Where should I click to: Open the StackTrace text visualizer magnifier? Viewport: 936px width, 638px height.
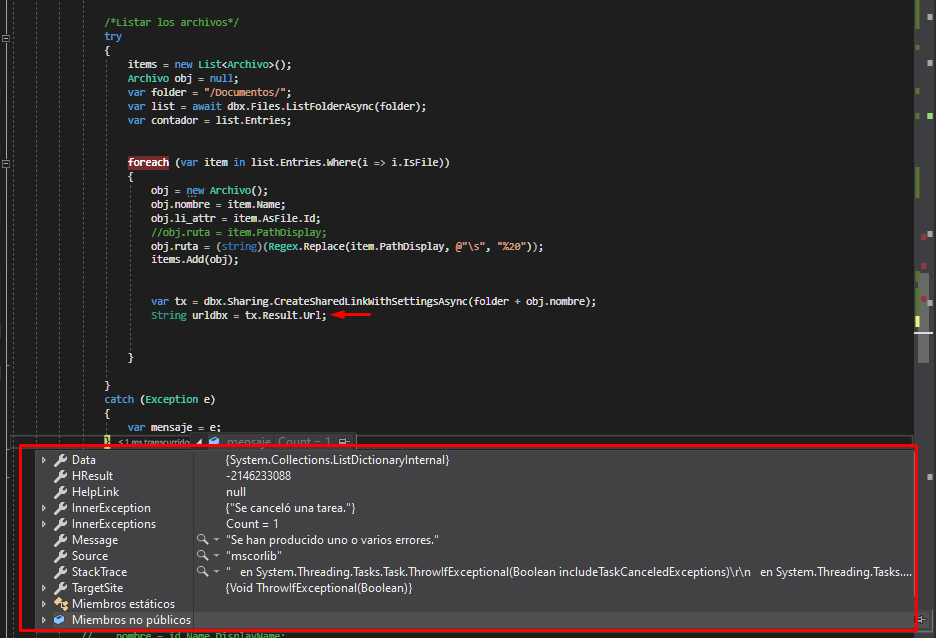[x=202, y=572]
